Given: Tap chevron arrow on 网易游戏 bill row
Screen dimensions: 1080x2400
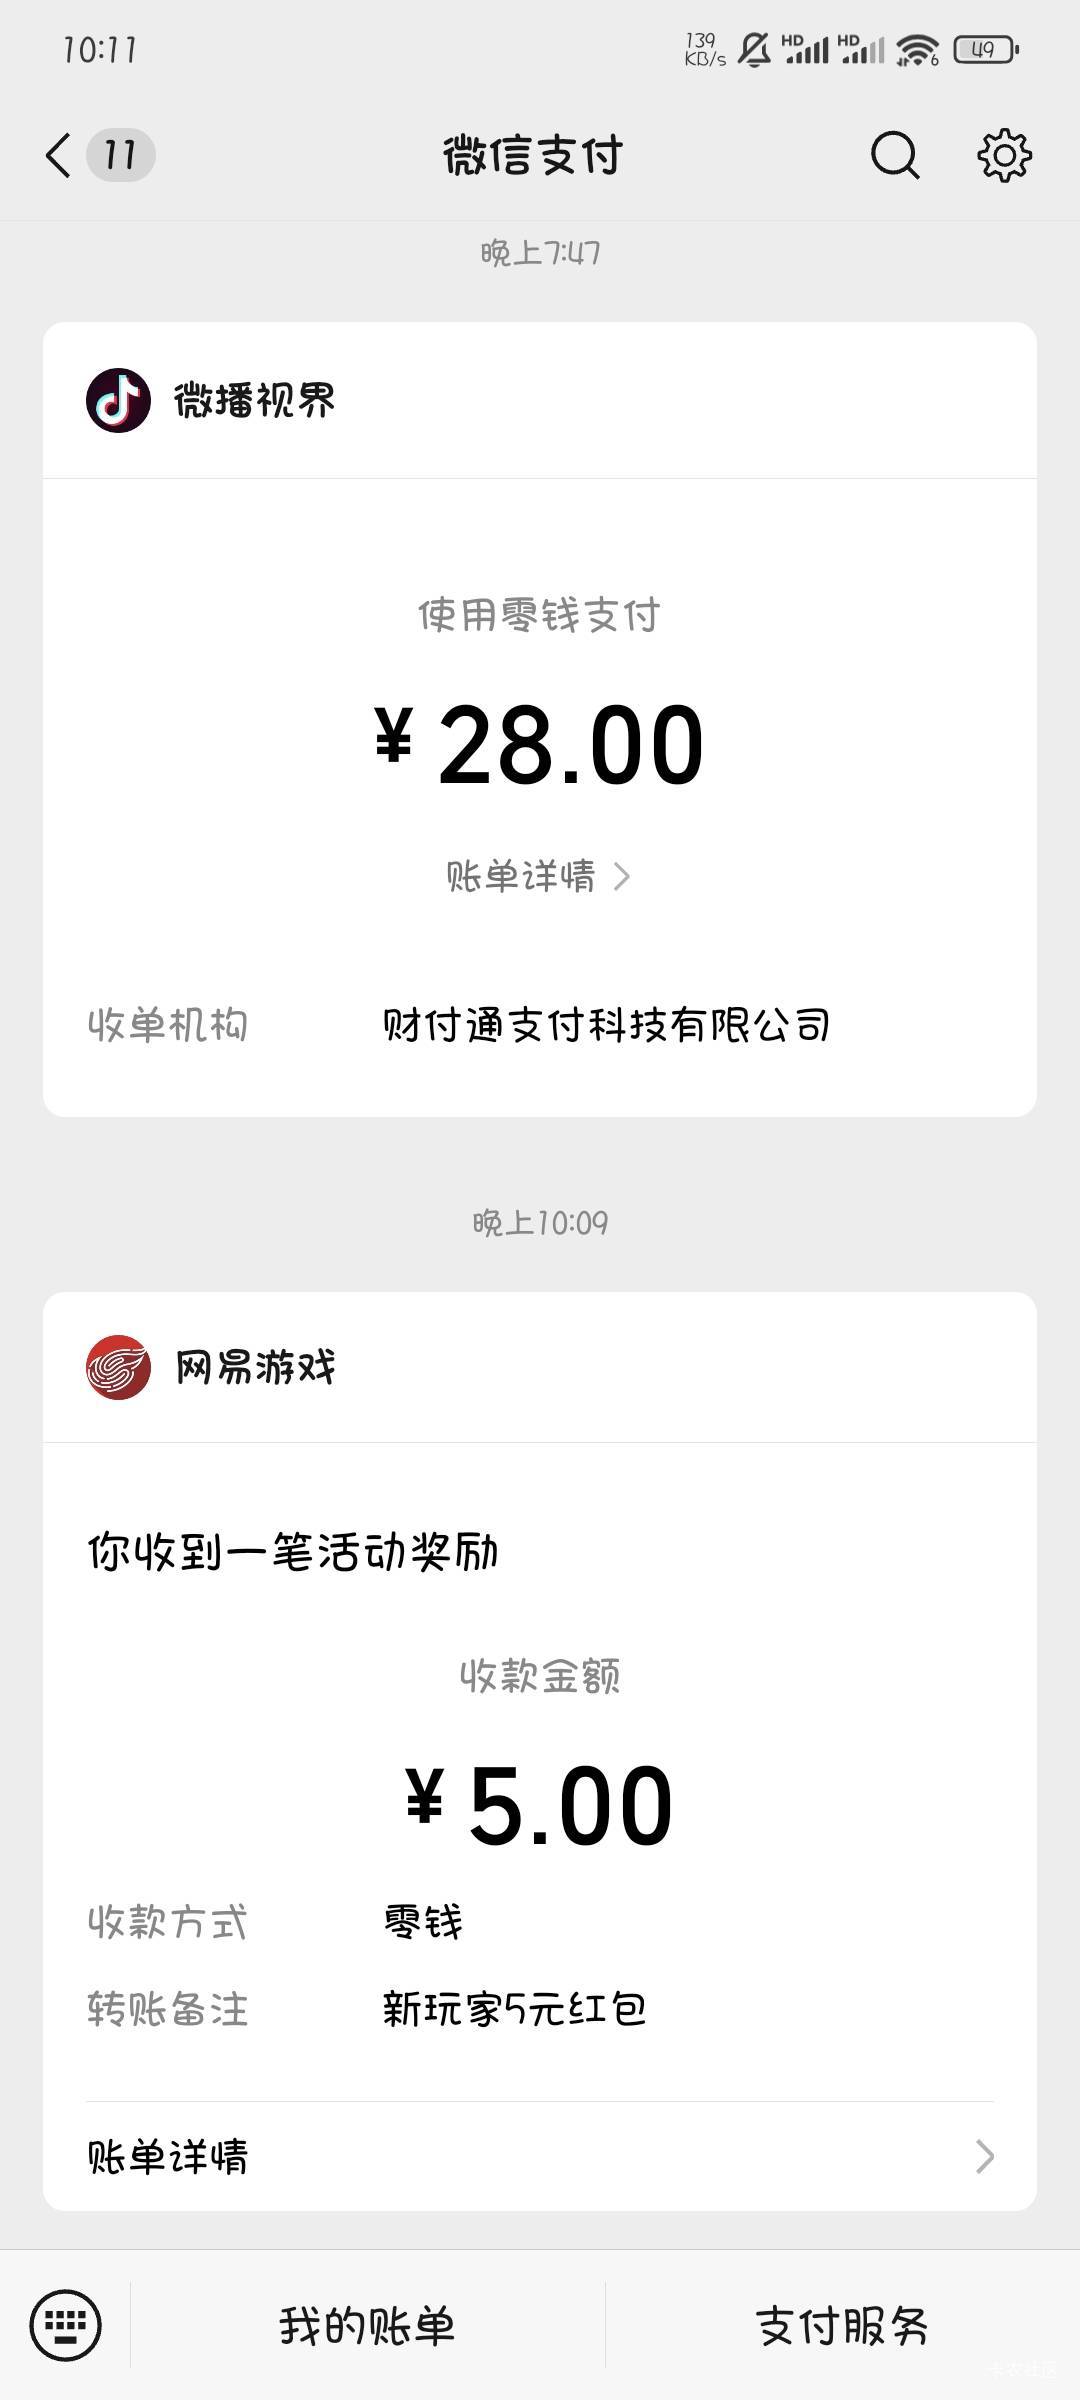Looking at the screenshot, I should [984, 2157].
